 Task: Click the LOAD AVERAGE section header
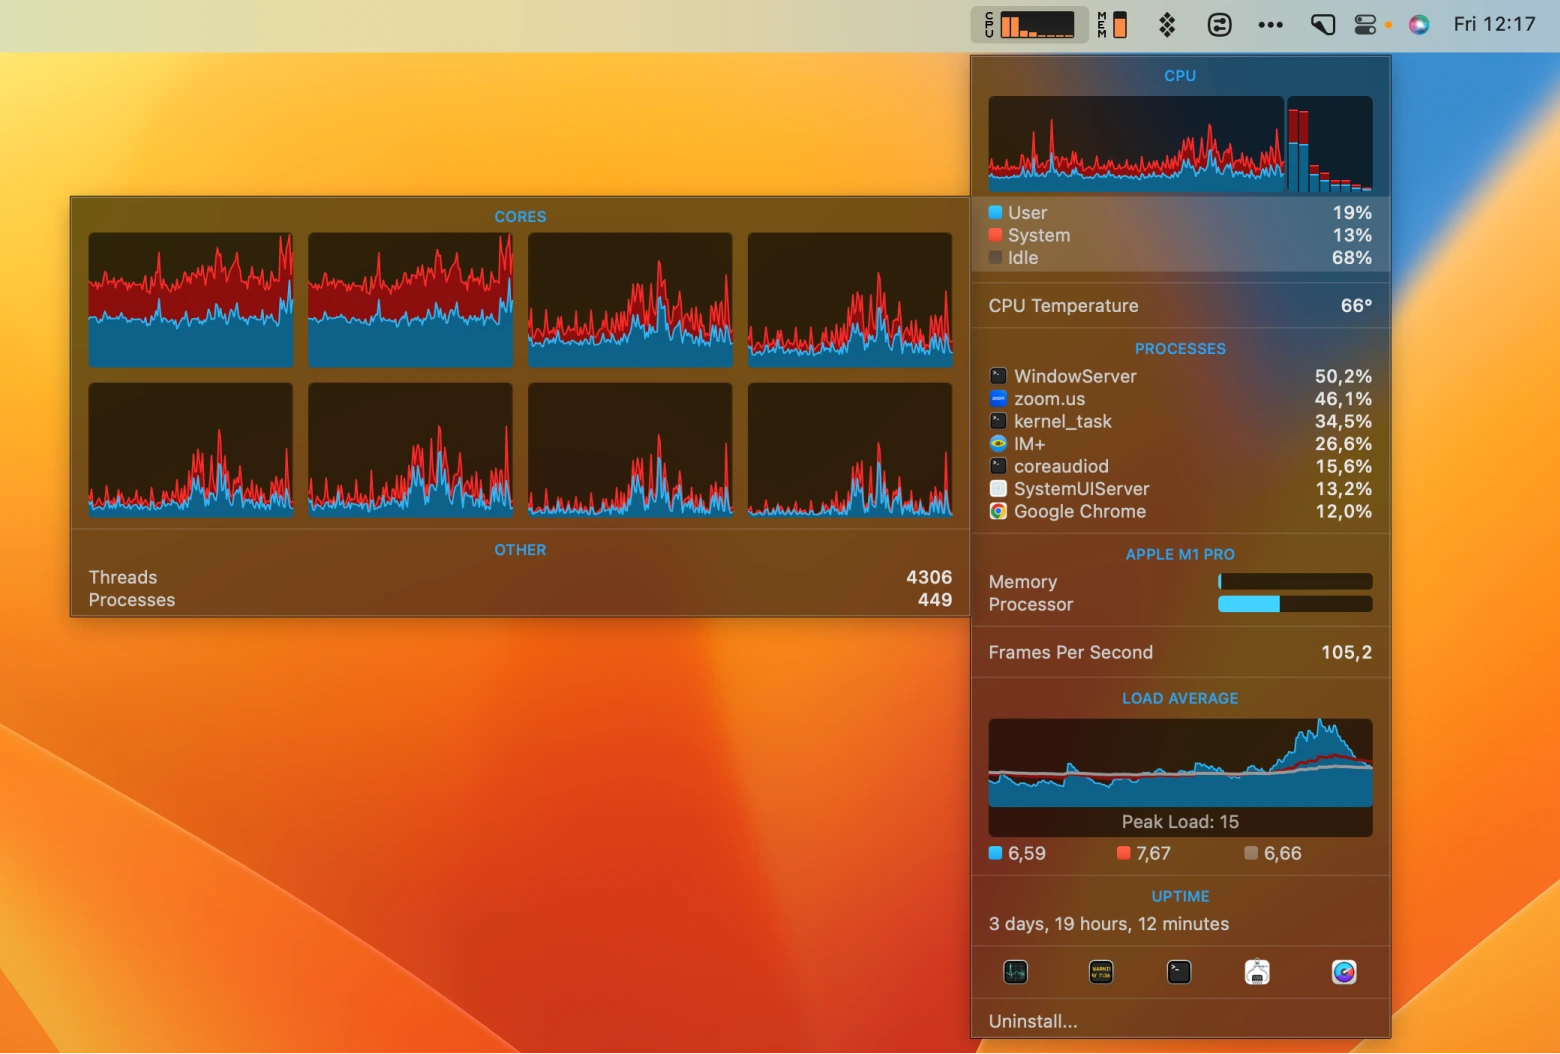point(1180,698)
